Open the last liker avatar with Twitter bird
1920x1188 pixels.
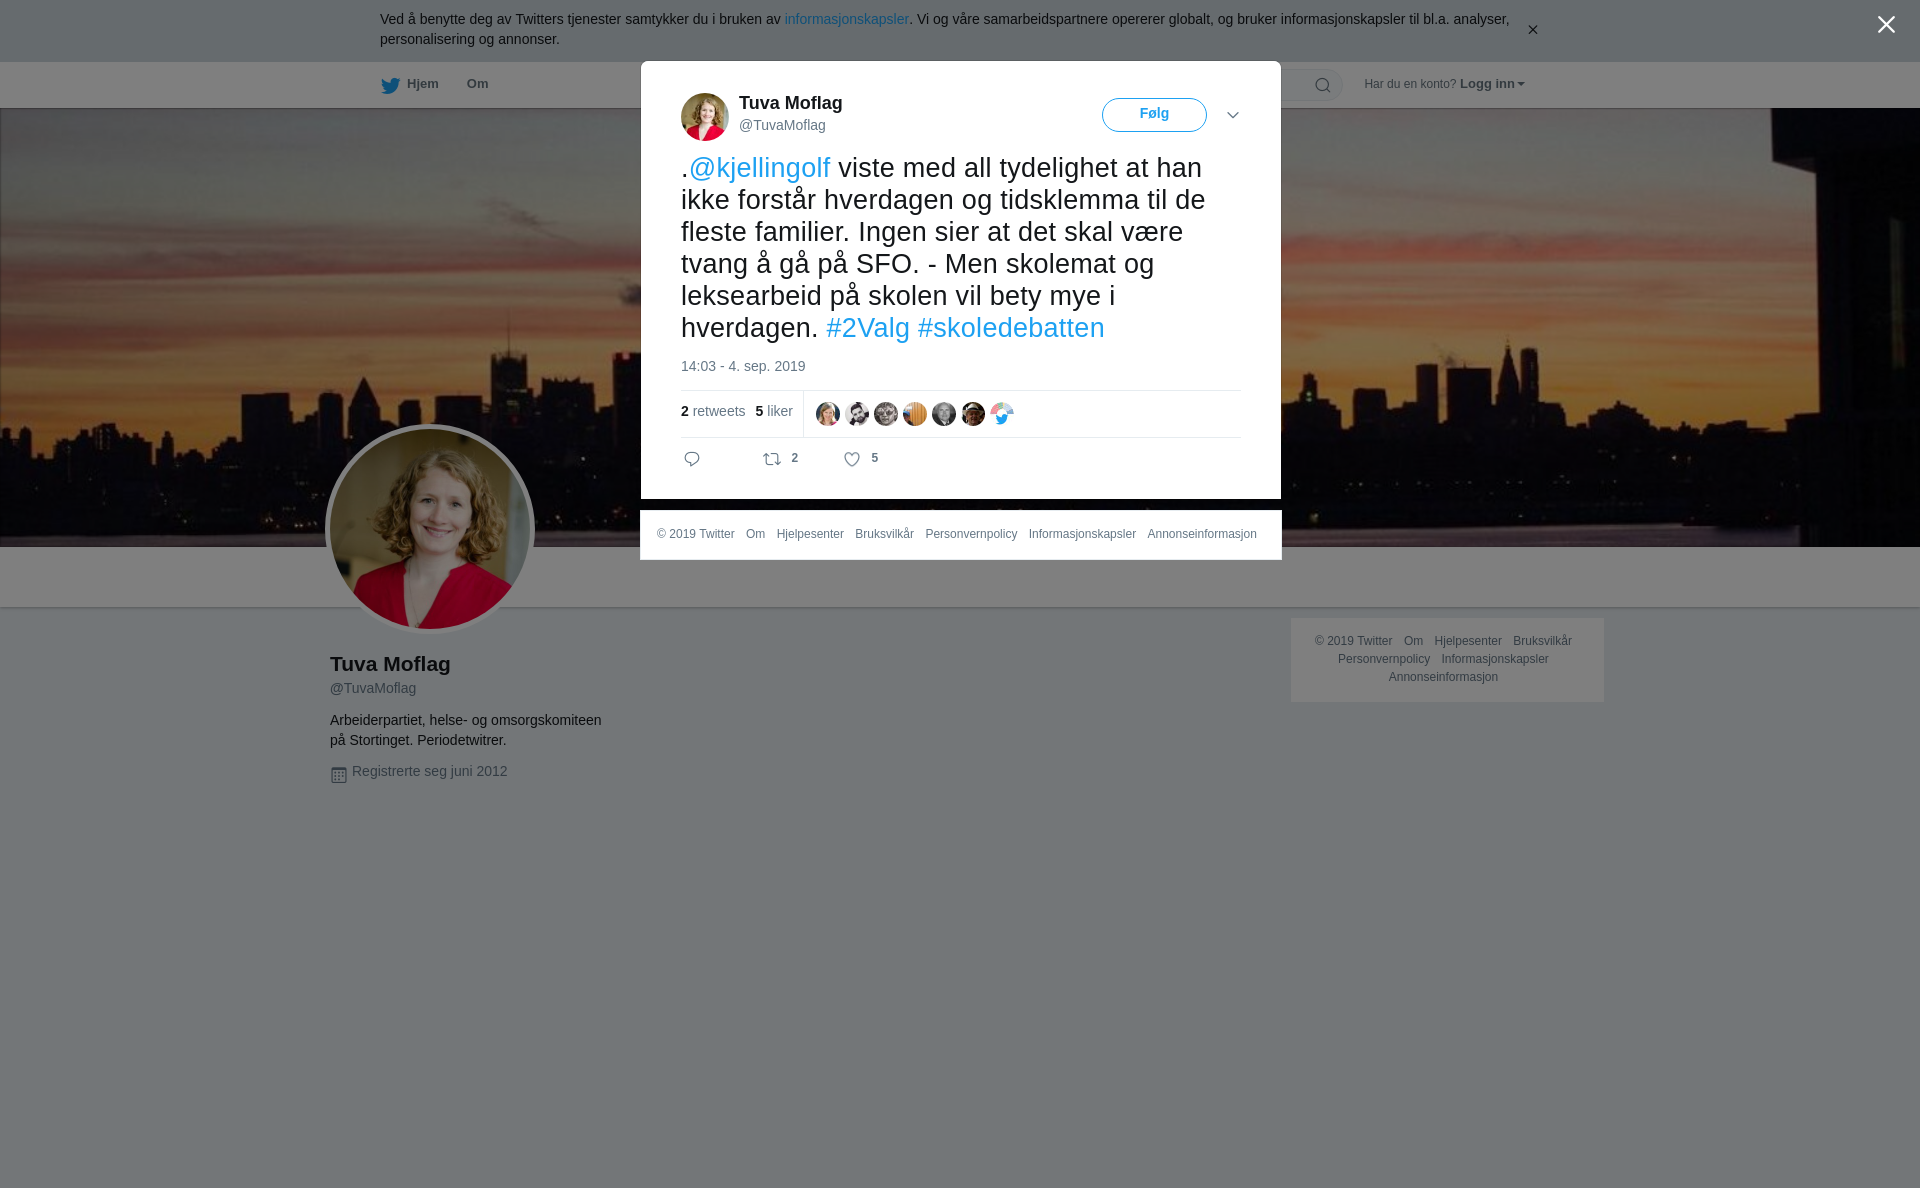pyautogui.click(x=1002, y=414)
